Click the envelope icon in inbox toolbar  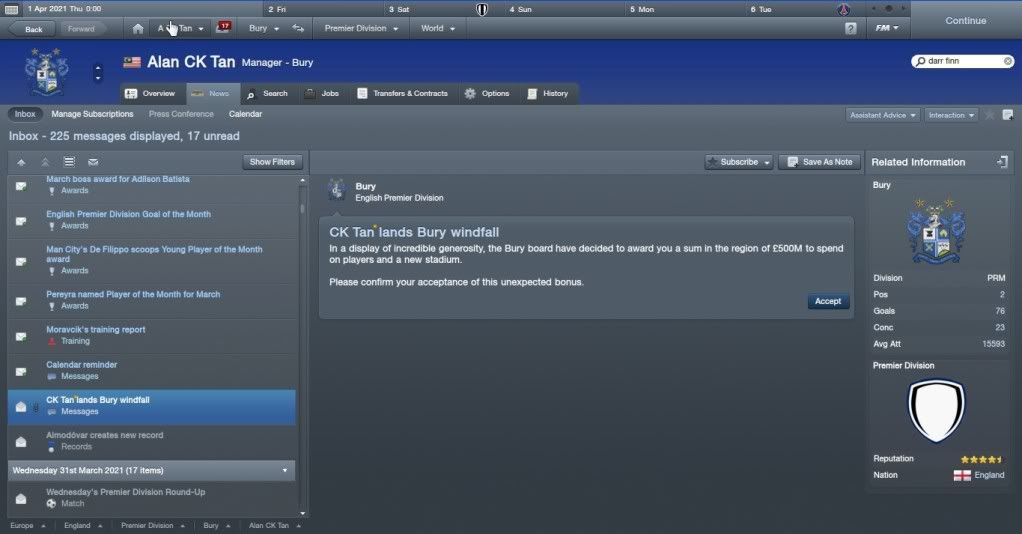point(93,162)
